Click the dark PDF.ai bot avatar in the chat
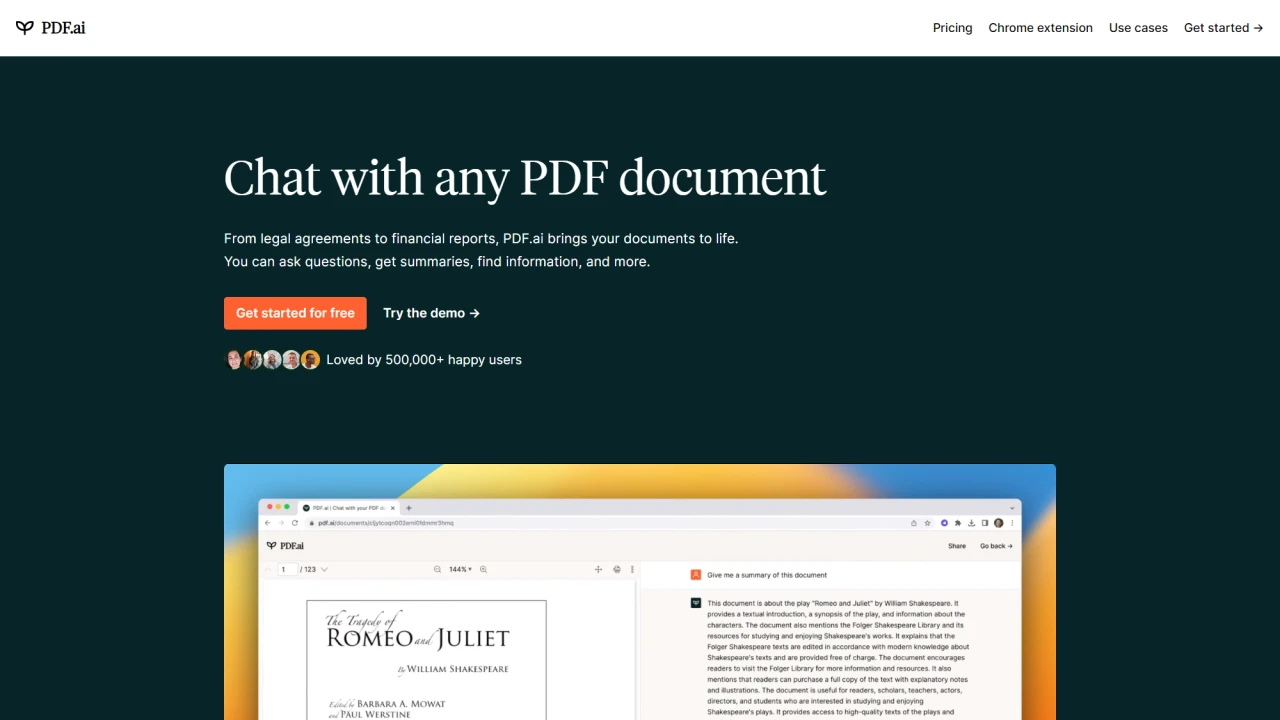 point(696,603)
